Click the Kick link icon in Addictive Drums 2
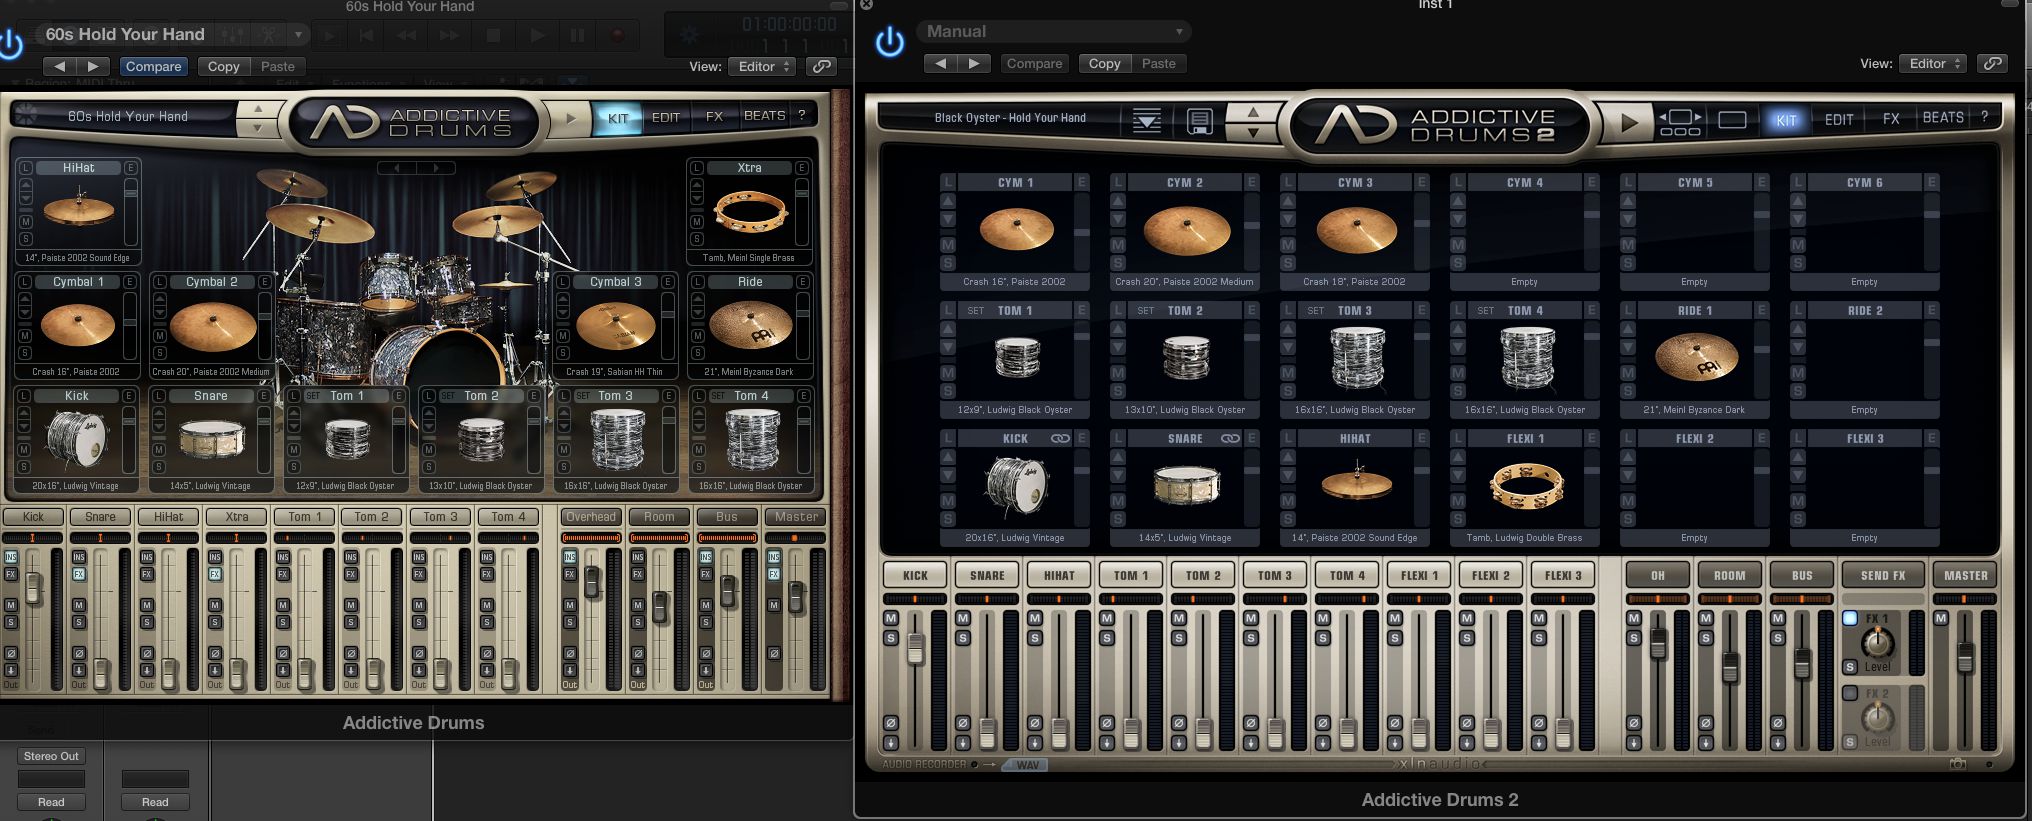 pos(1060,438)
